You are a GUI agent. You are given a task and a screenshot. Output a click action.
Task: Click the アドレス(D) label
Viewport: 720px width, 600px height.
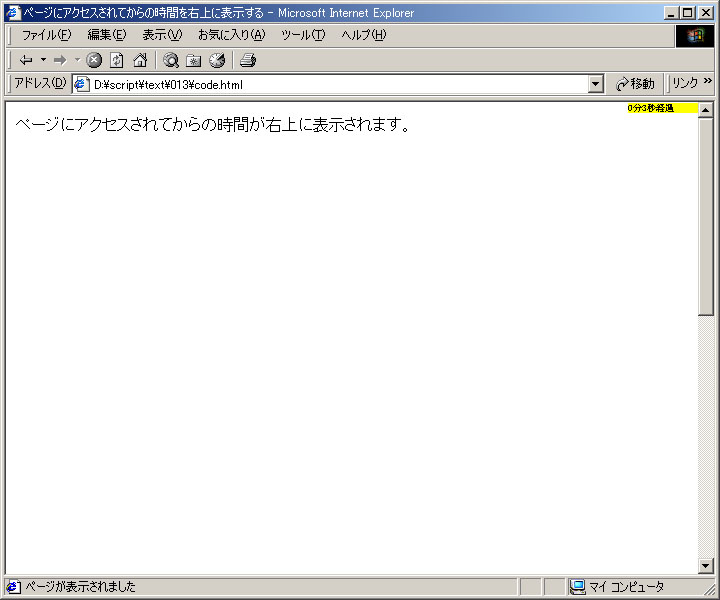(x=40, y=83)
